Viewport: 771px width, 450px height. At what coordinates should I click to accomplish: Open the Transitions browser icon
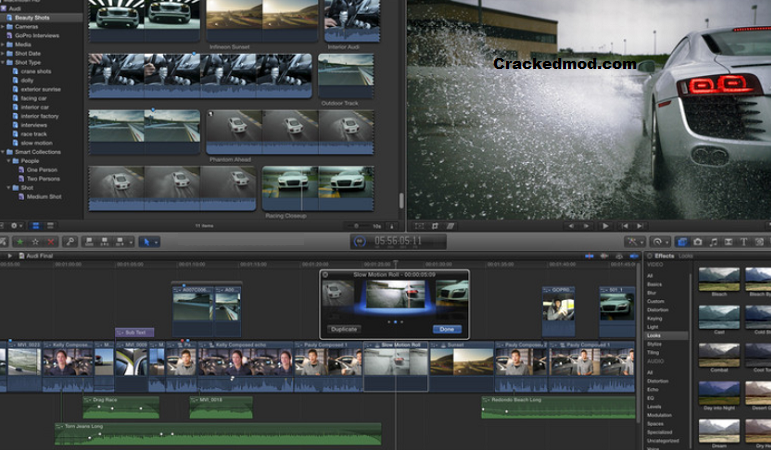728,241
